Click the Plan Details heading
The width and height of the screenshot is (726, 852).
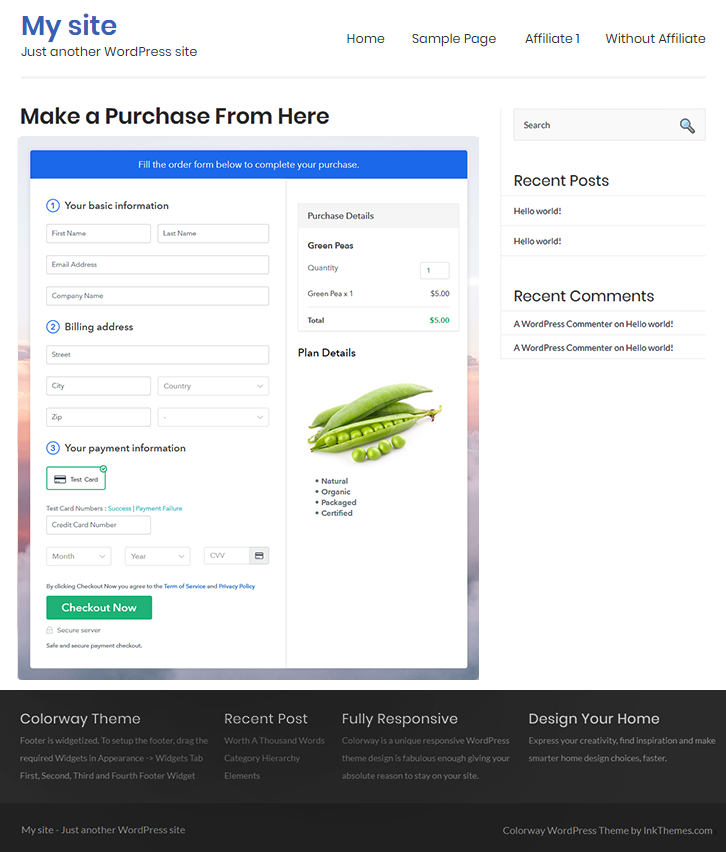[327, 353]
